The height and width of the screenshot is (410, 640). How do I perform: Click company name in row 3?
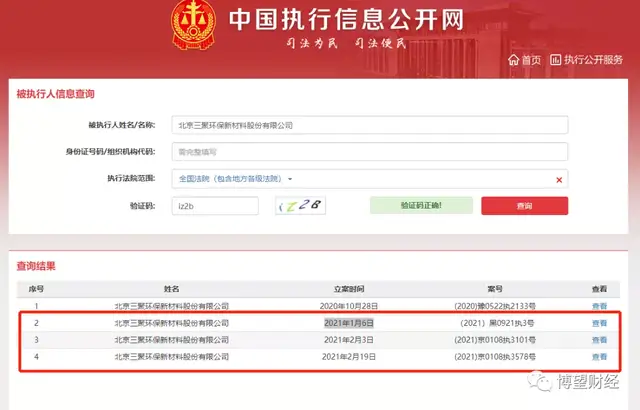(x=171, y=340)
